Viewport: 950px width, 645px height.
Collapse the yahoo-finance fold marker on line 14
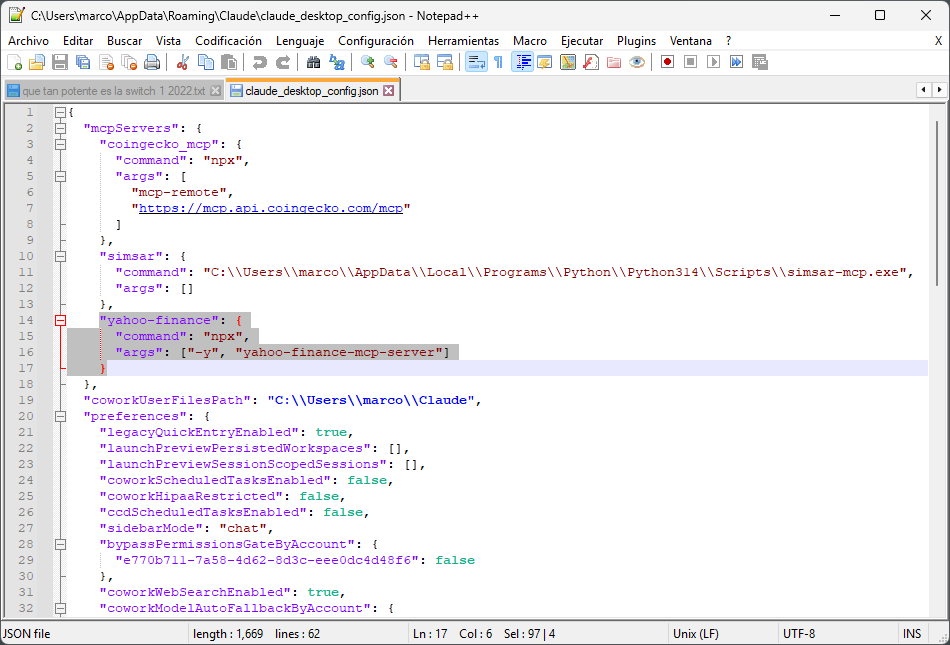pyautogui.click(x=60, y=320)
